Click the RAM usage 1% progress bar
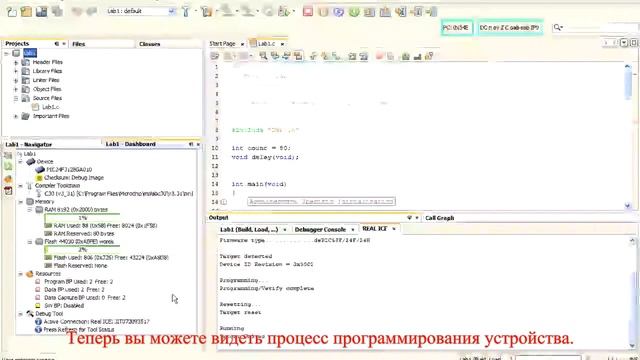This screenshot has height=360, width=640. coord(82,218)
